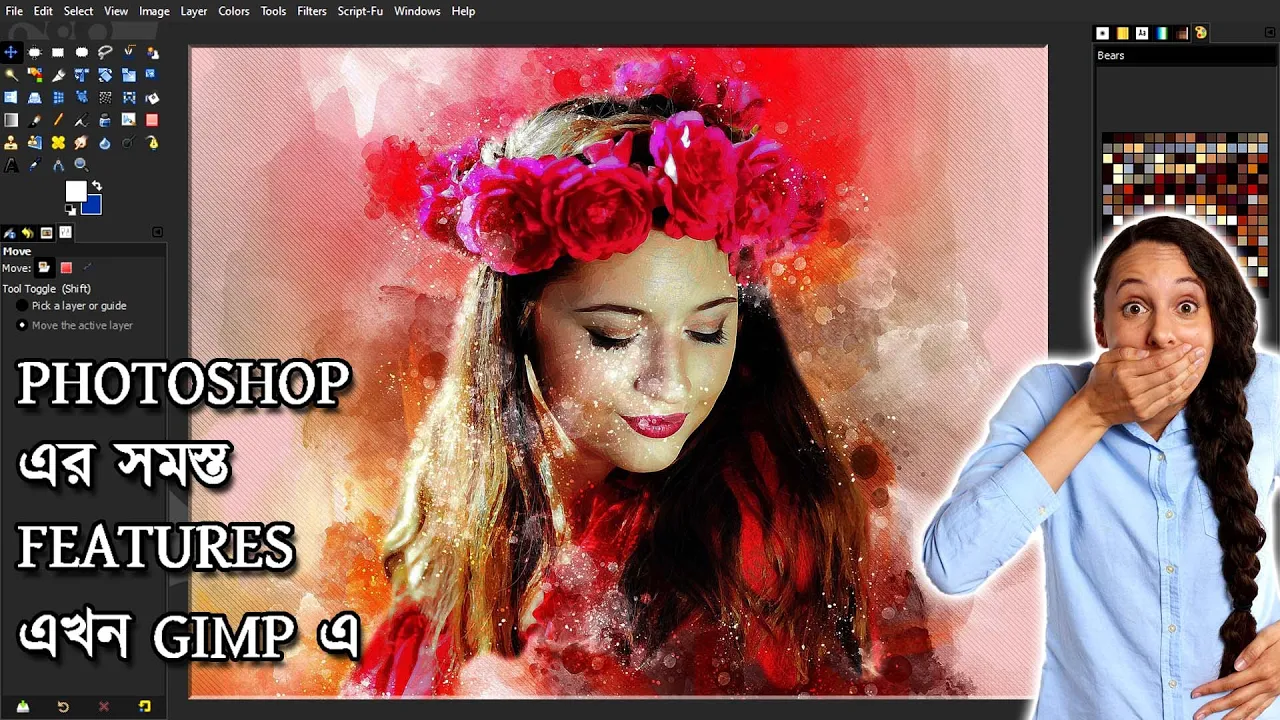The image size is (1280, 720).
Task: Select the Move tool
Action: tap(11, 52)
